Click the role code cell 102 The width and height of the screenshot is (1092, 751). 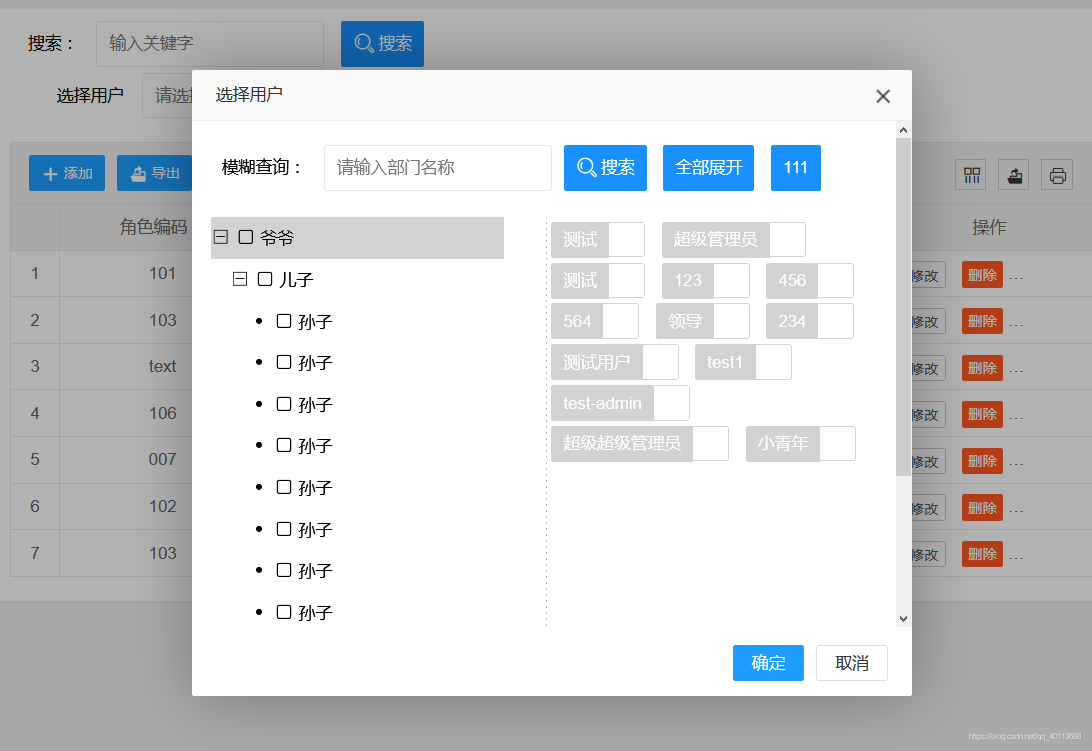pos(162,506)
